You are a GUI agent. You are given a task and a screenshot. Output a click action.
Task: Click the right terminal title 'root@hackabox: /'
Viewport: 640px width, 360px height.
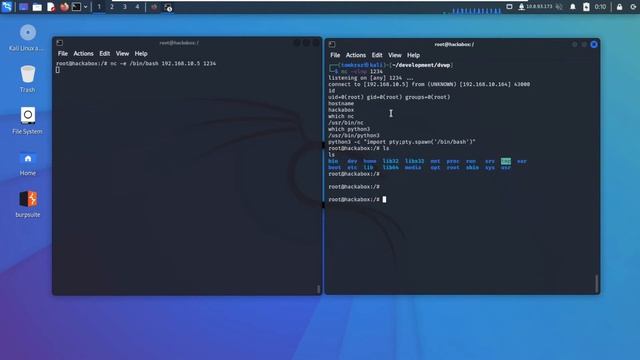(454, 44)
